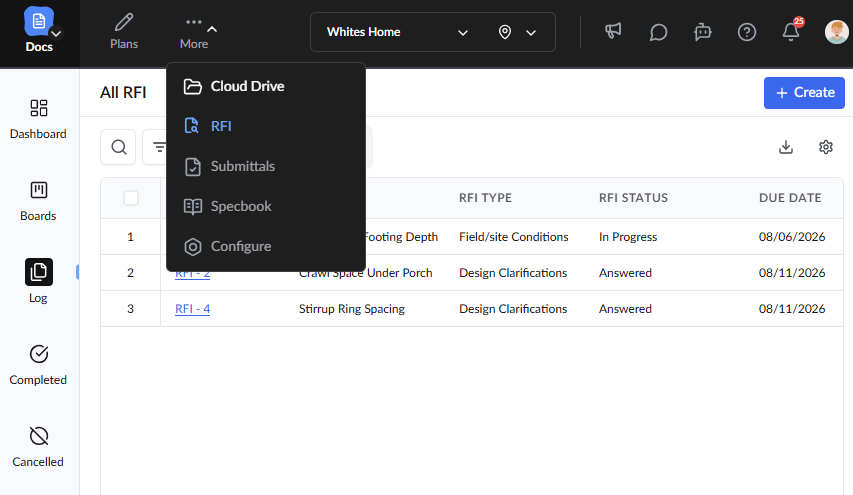Viewport: 853px width, 495px height.
Task: Go to Dashboard in the sidebar
Action: point(38,119)
